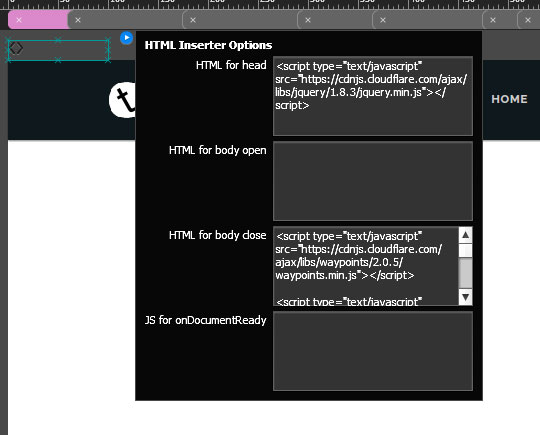This screenshot has height=435, width=540.
Task: Select the diamond HTML inserter widget icon
Action: click(16, 48)
